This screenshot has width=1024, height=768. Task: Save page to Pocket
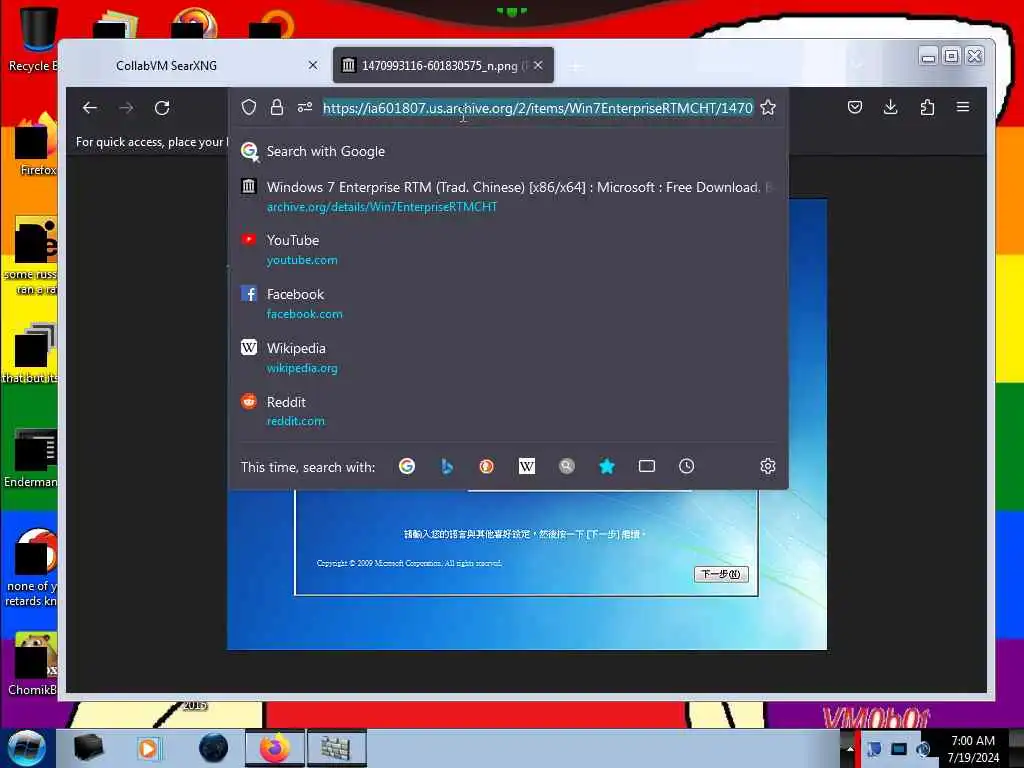point(855,107)
